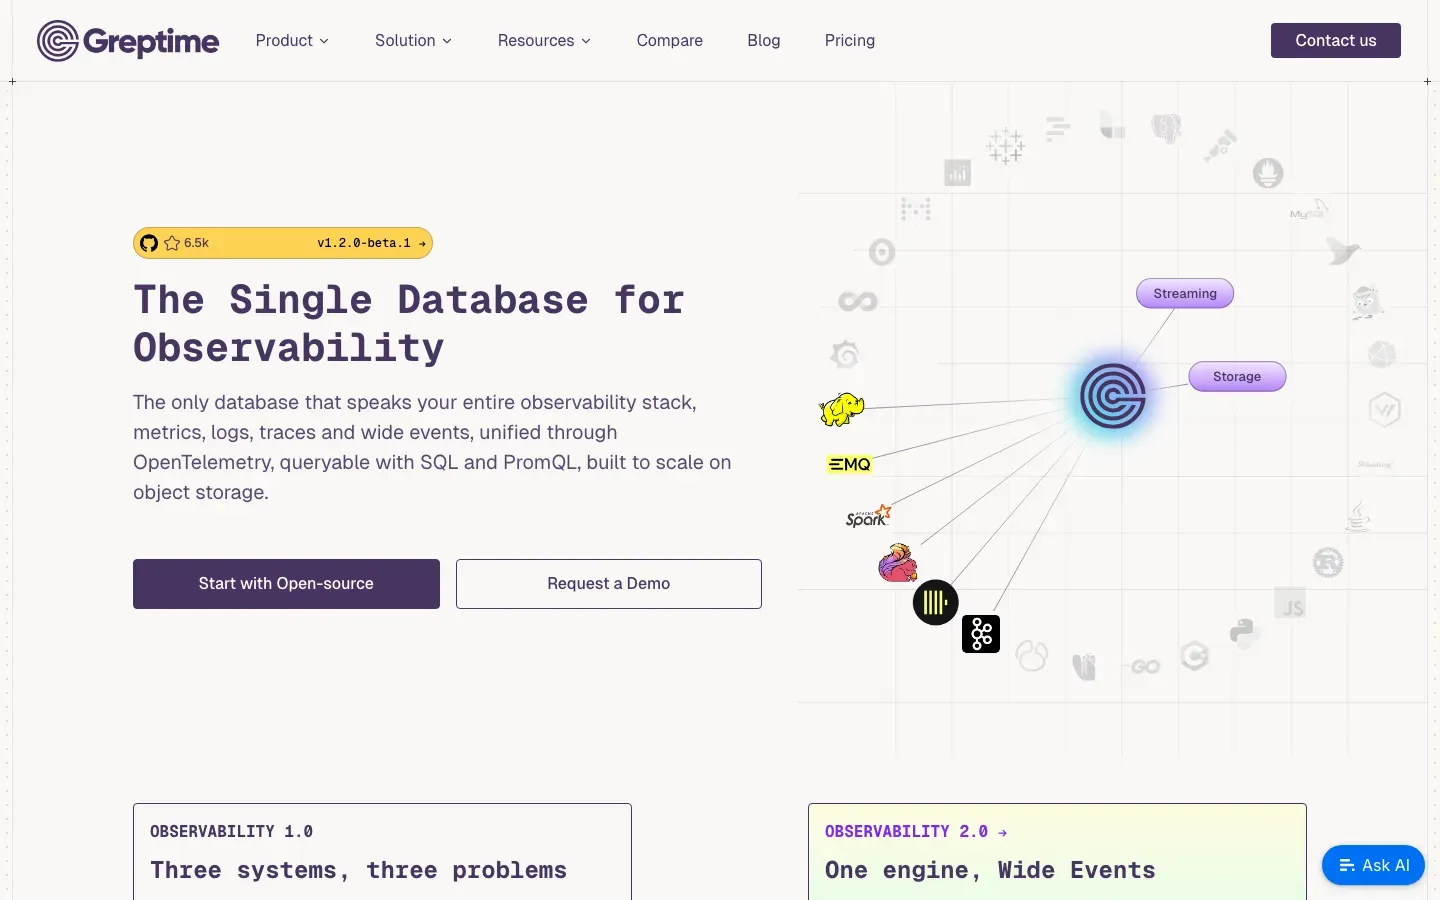Click the pink Flink squirrel logo
The width and height of the screenshot is (1440, 900).
[x=898, y=564]
